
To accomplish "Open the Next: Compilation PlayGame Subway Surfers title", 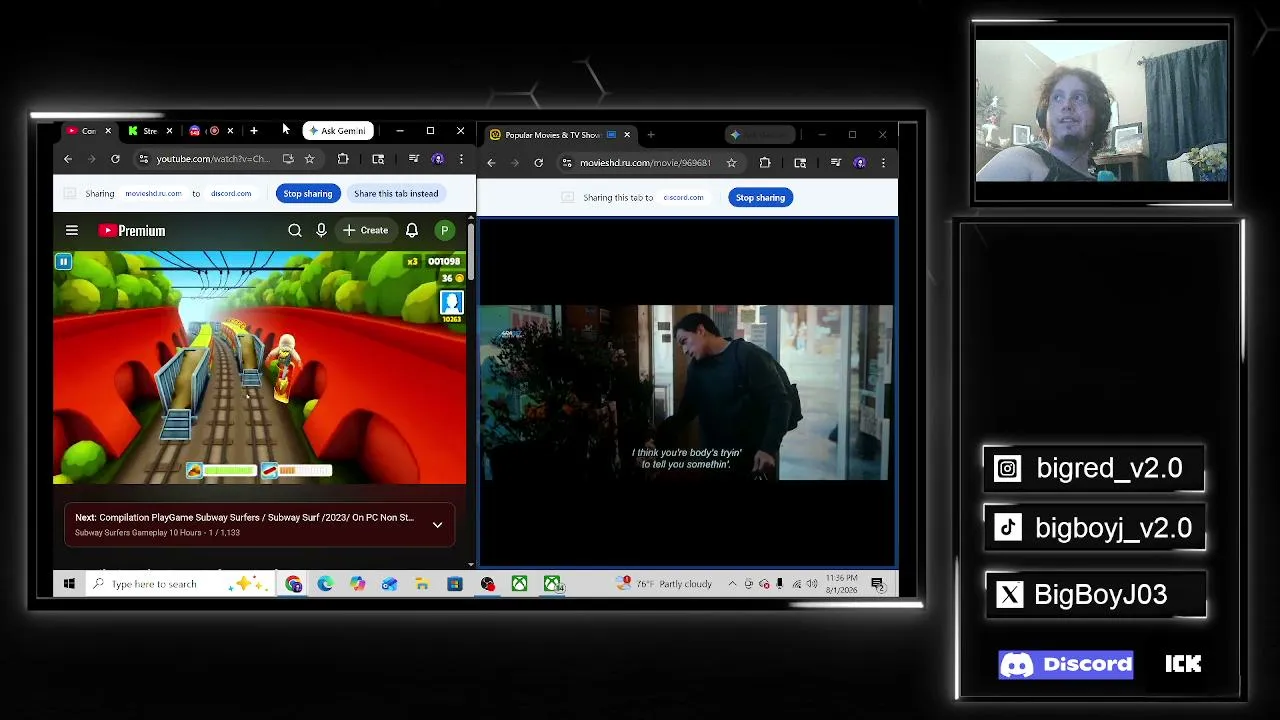I will 244,518.
